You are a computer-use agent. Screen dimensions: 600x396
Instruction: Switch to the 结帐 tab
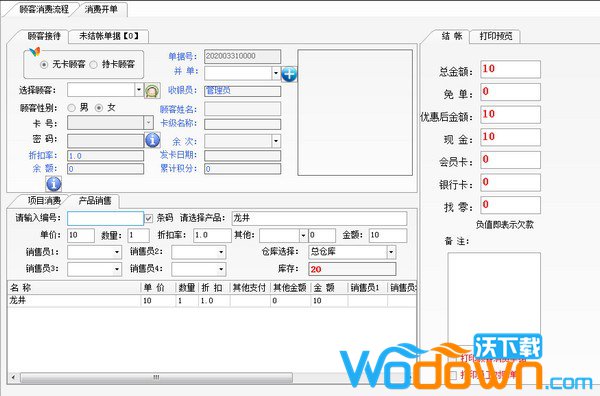452,36
